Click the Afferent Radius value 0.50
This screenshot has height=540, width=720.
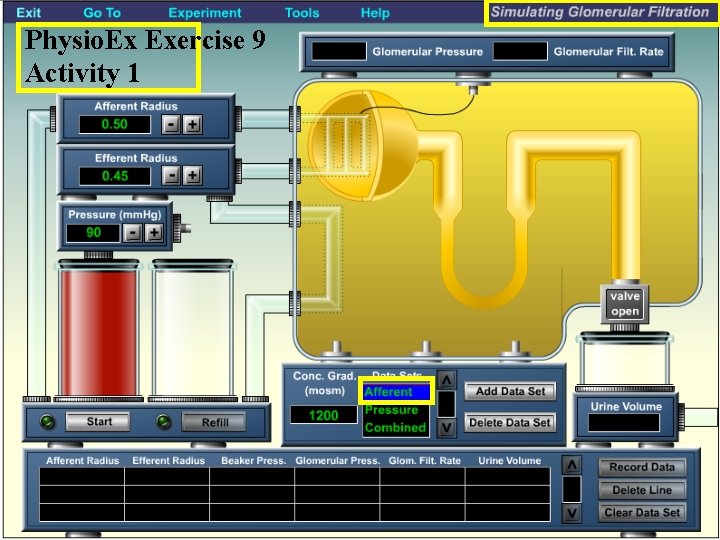pos(114,124)
